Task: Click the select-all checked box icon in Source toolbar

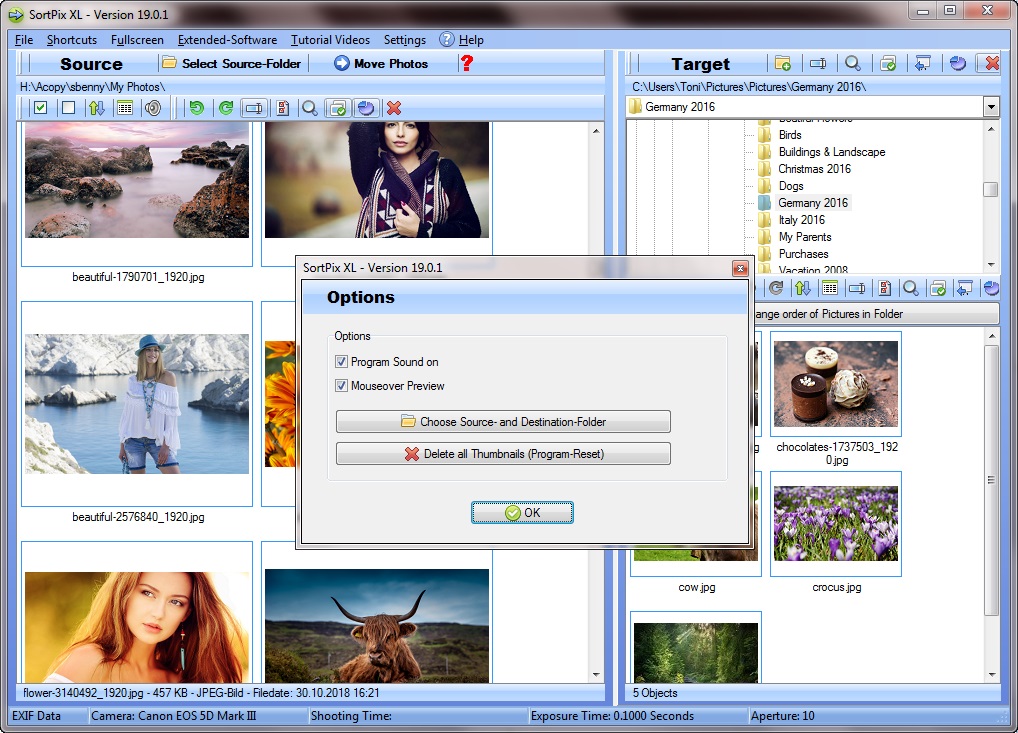Action: pyautogui.click(x=40, y=108)
